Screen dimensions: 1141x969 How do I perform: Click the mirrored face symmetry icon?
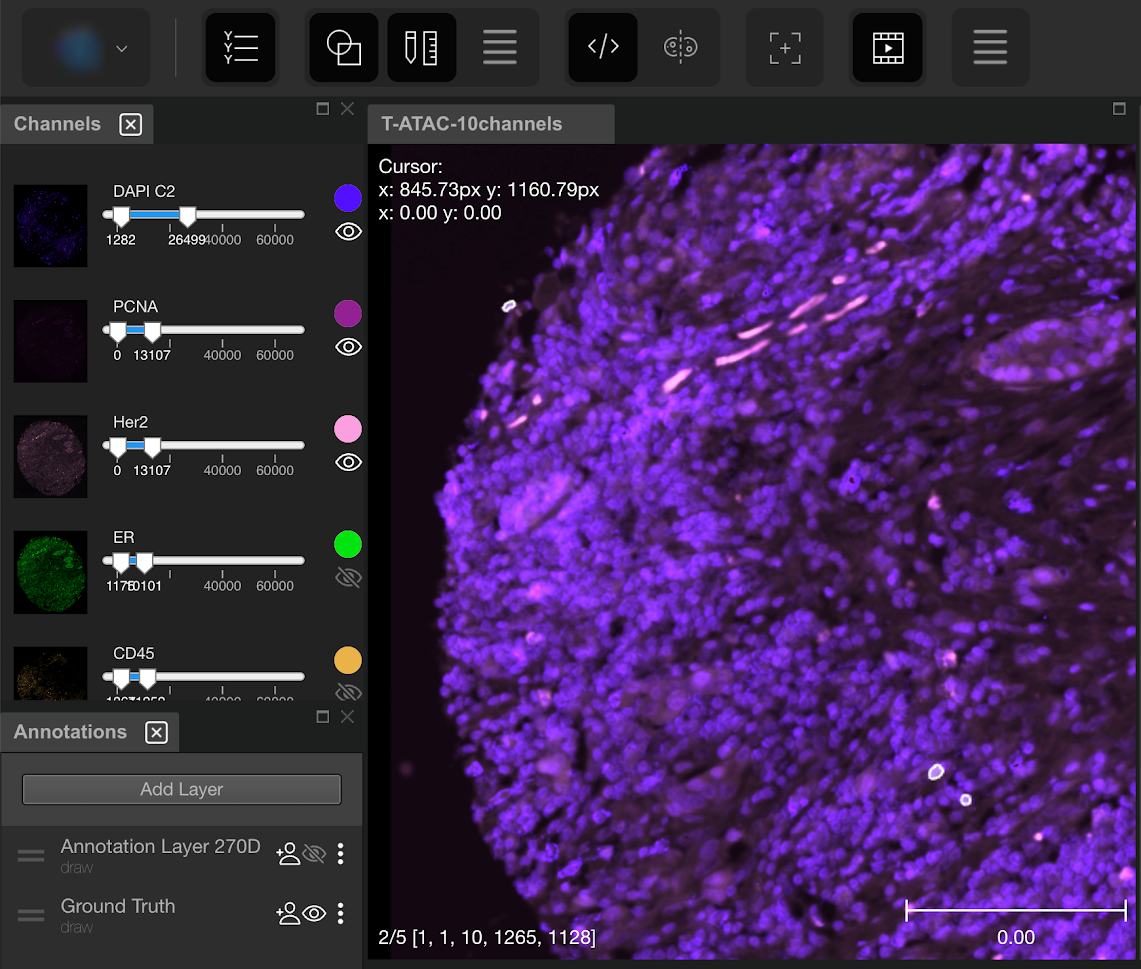coord(681,47)
